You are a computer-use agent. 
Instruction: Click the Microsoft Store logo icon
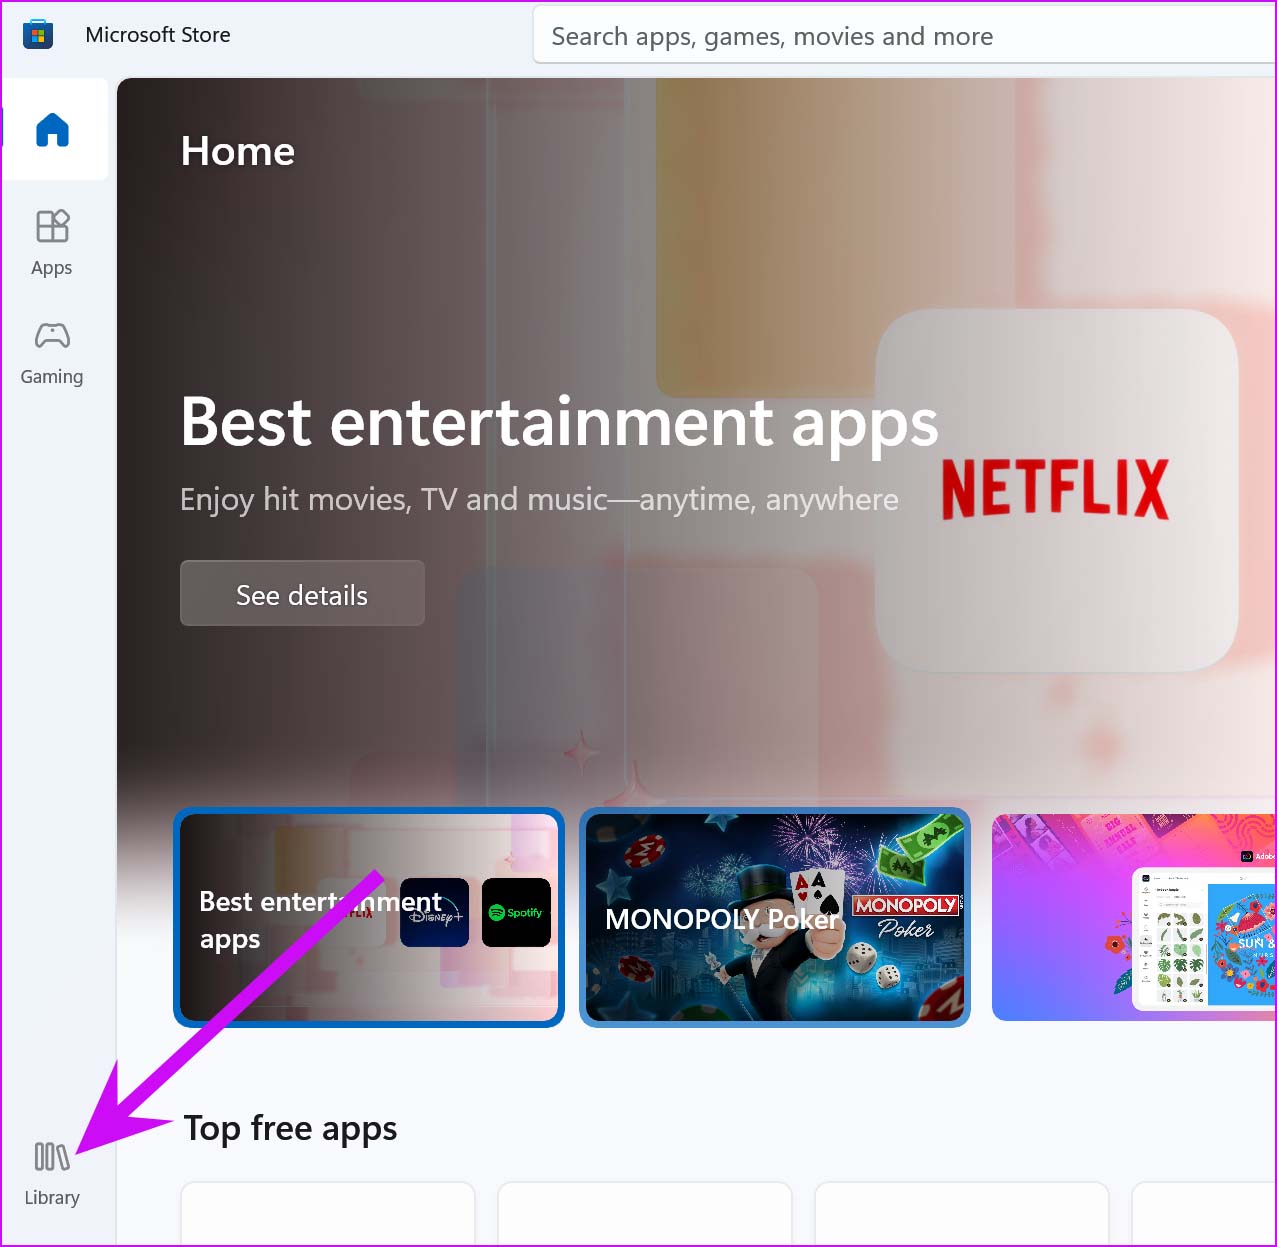click(x=38, y=35)
